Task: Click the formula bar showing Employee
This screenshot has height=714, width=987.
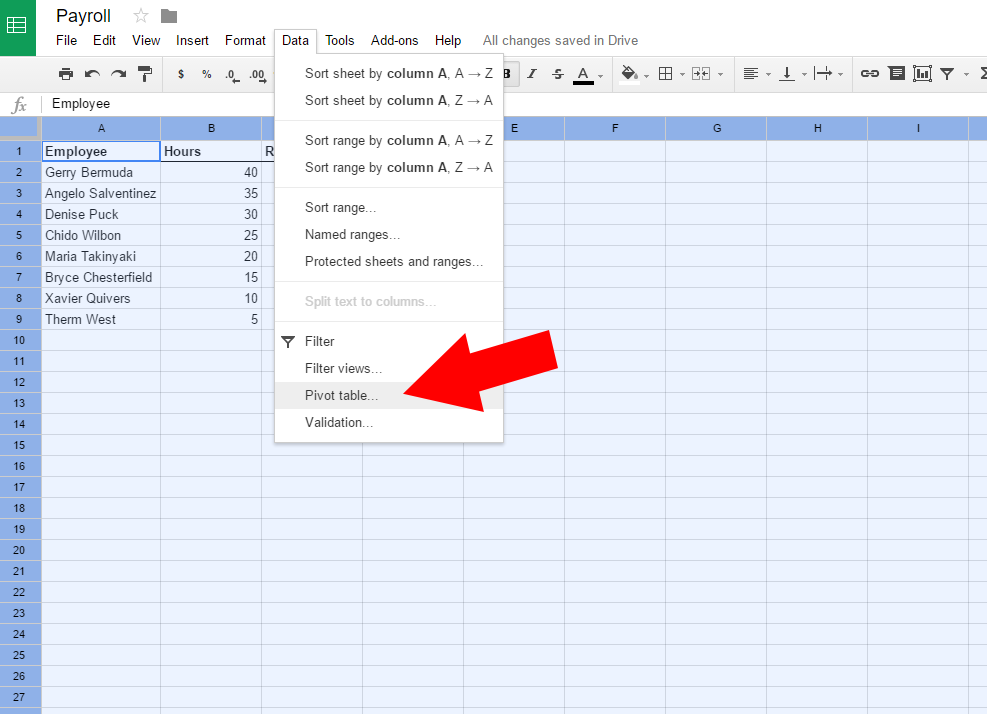Action: (x=516, y=104)
